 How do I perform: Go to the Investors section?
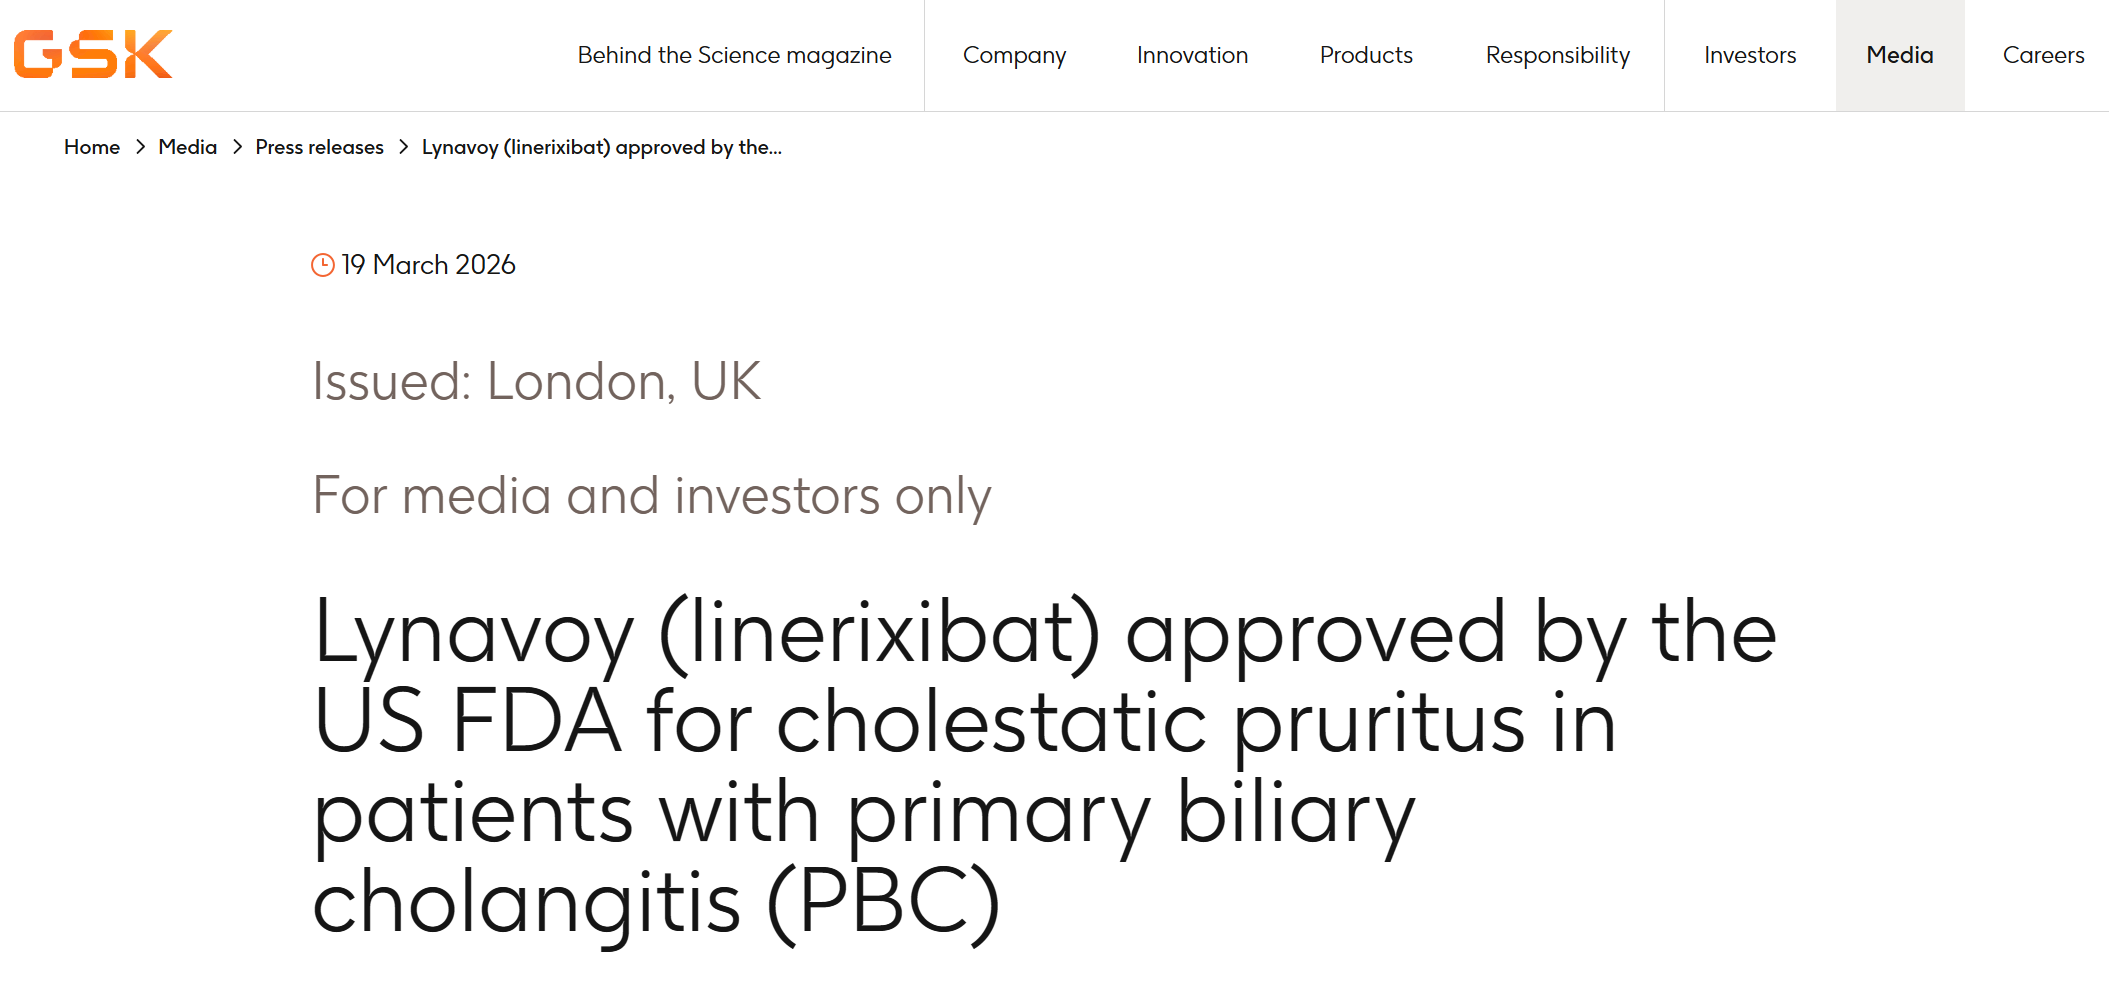point(1750,55)
